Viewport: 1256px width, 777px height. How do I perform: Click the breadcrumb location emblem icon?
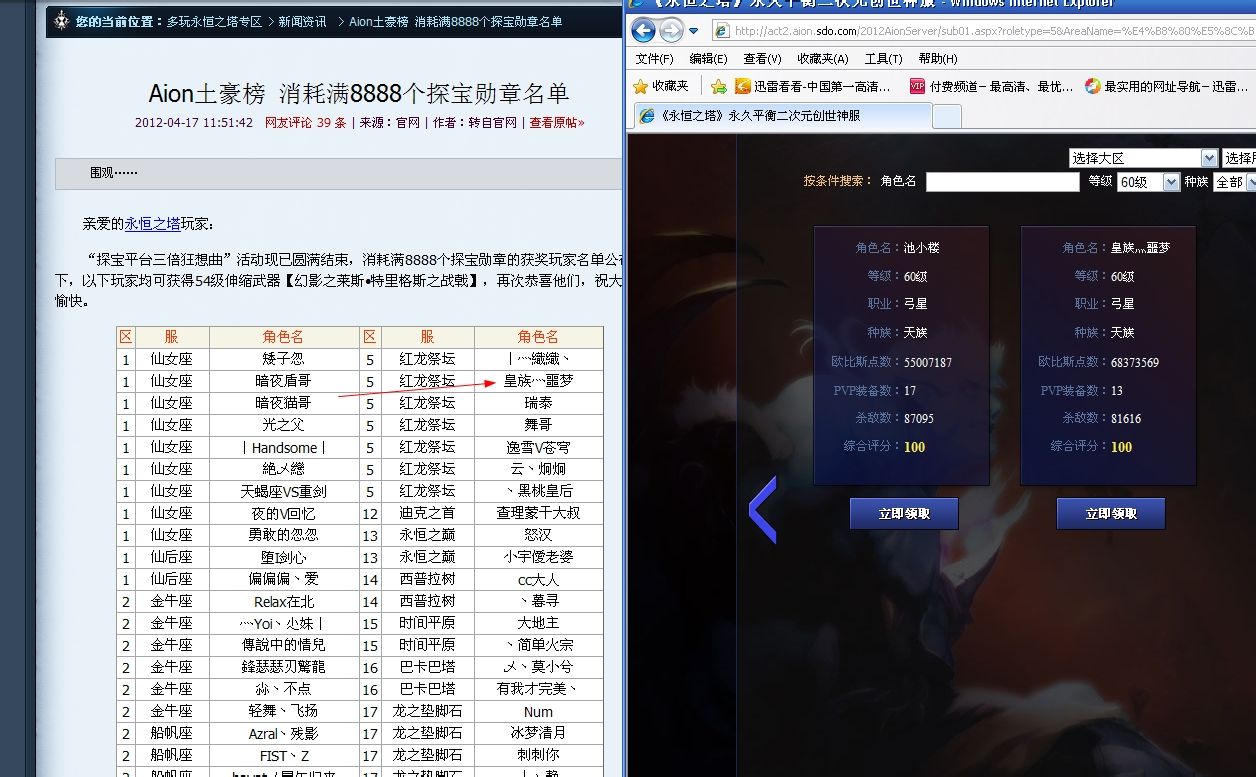tap(62, 20)
